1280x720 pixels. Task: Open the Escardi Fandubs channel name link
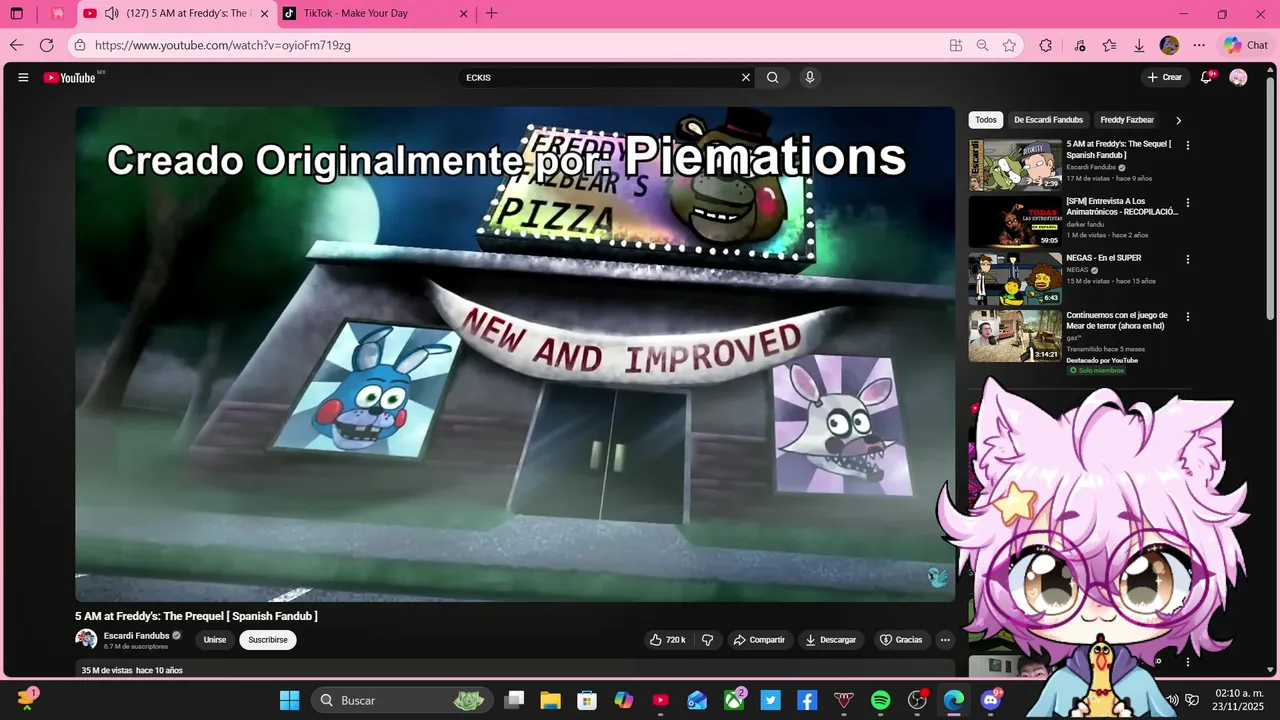point(136,635)
